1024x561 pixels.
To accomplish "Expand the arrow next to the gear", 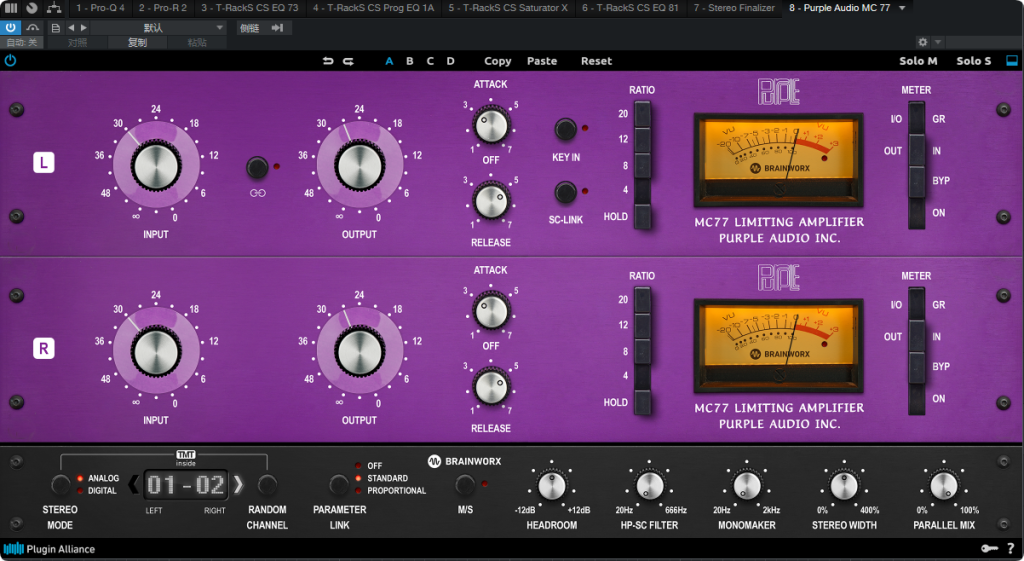I will 938,42.
